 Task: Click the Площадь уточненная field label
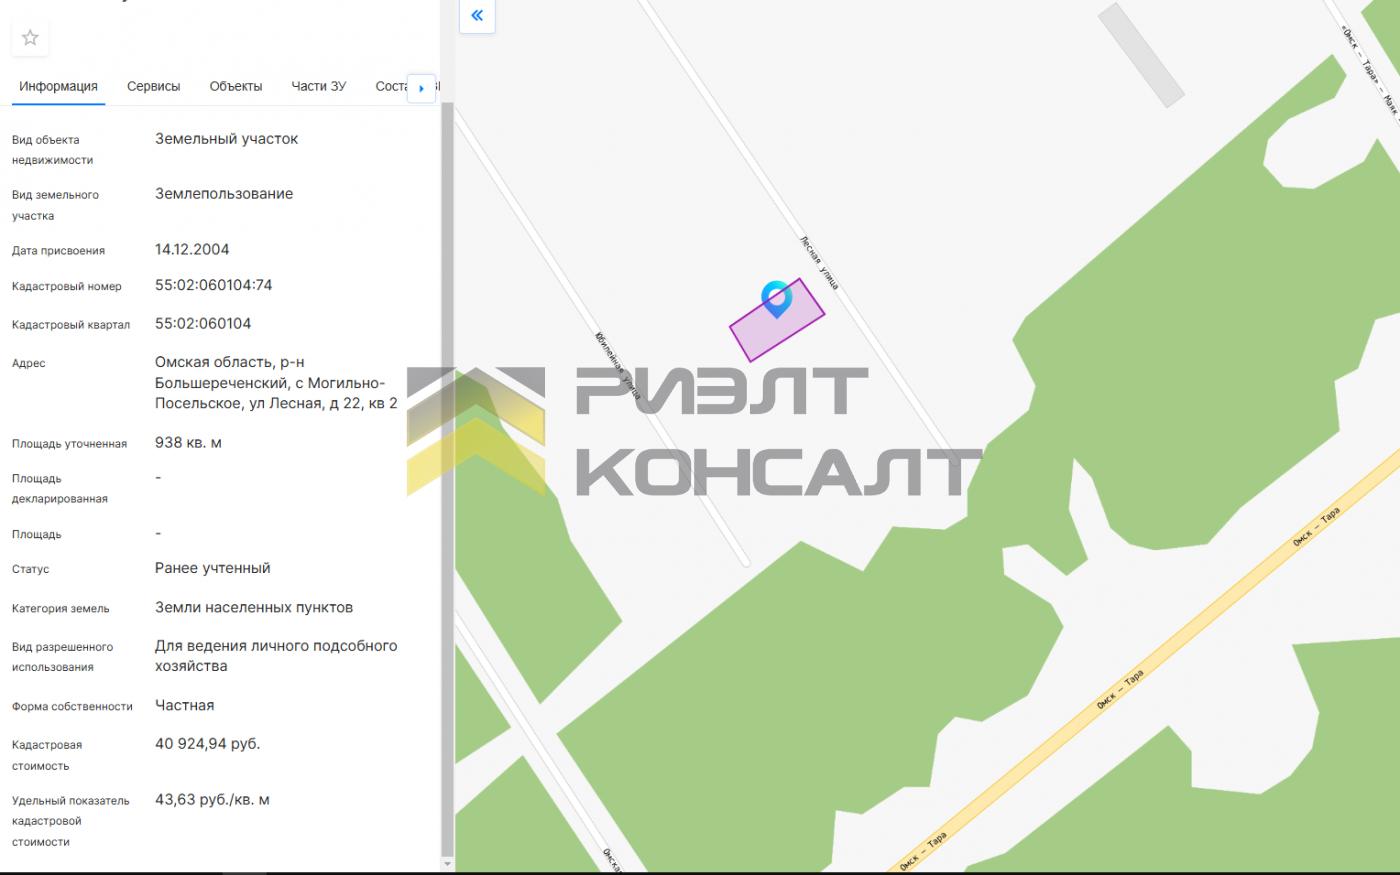(x=70, y=444)
